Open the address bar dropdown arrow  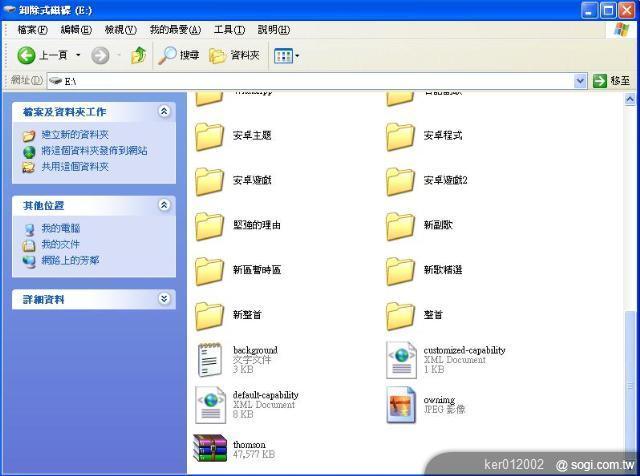(580, 81)
